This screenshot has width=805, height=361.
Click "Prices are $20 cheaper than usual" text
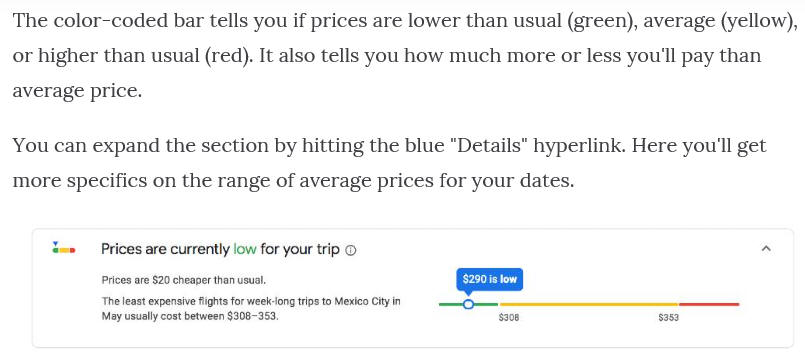click(184, 280)
